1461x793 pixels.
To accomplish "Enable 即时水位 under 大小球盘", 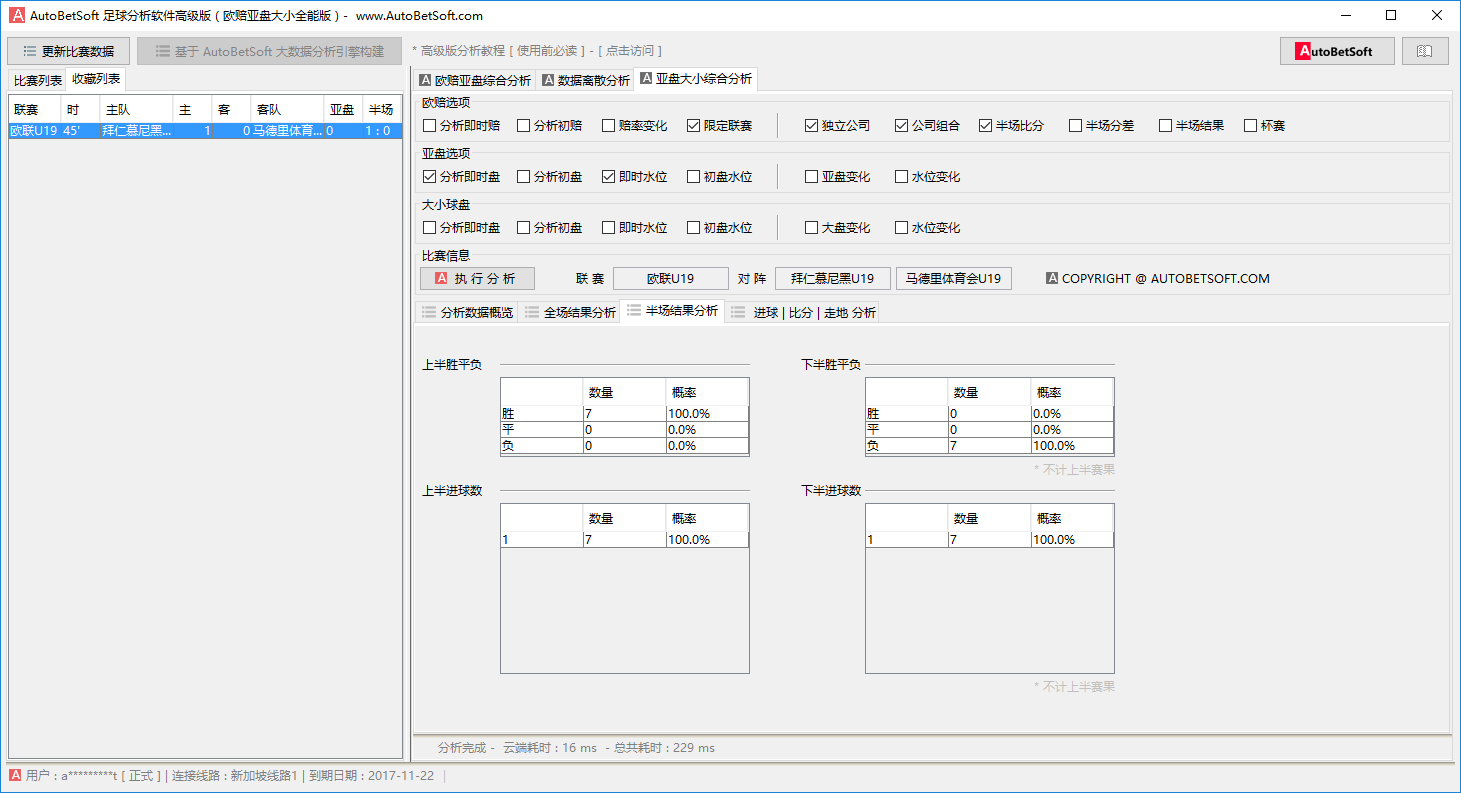I will 635,228.
